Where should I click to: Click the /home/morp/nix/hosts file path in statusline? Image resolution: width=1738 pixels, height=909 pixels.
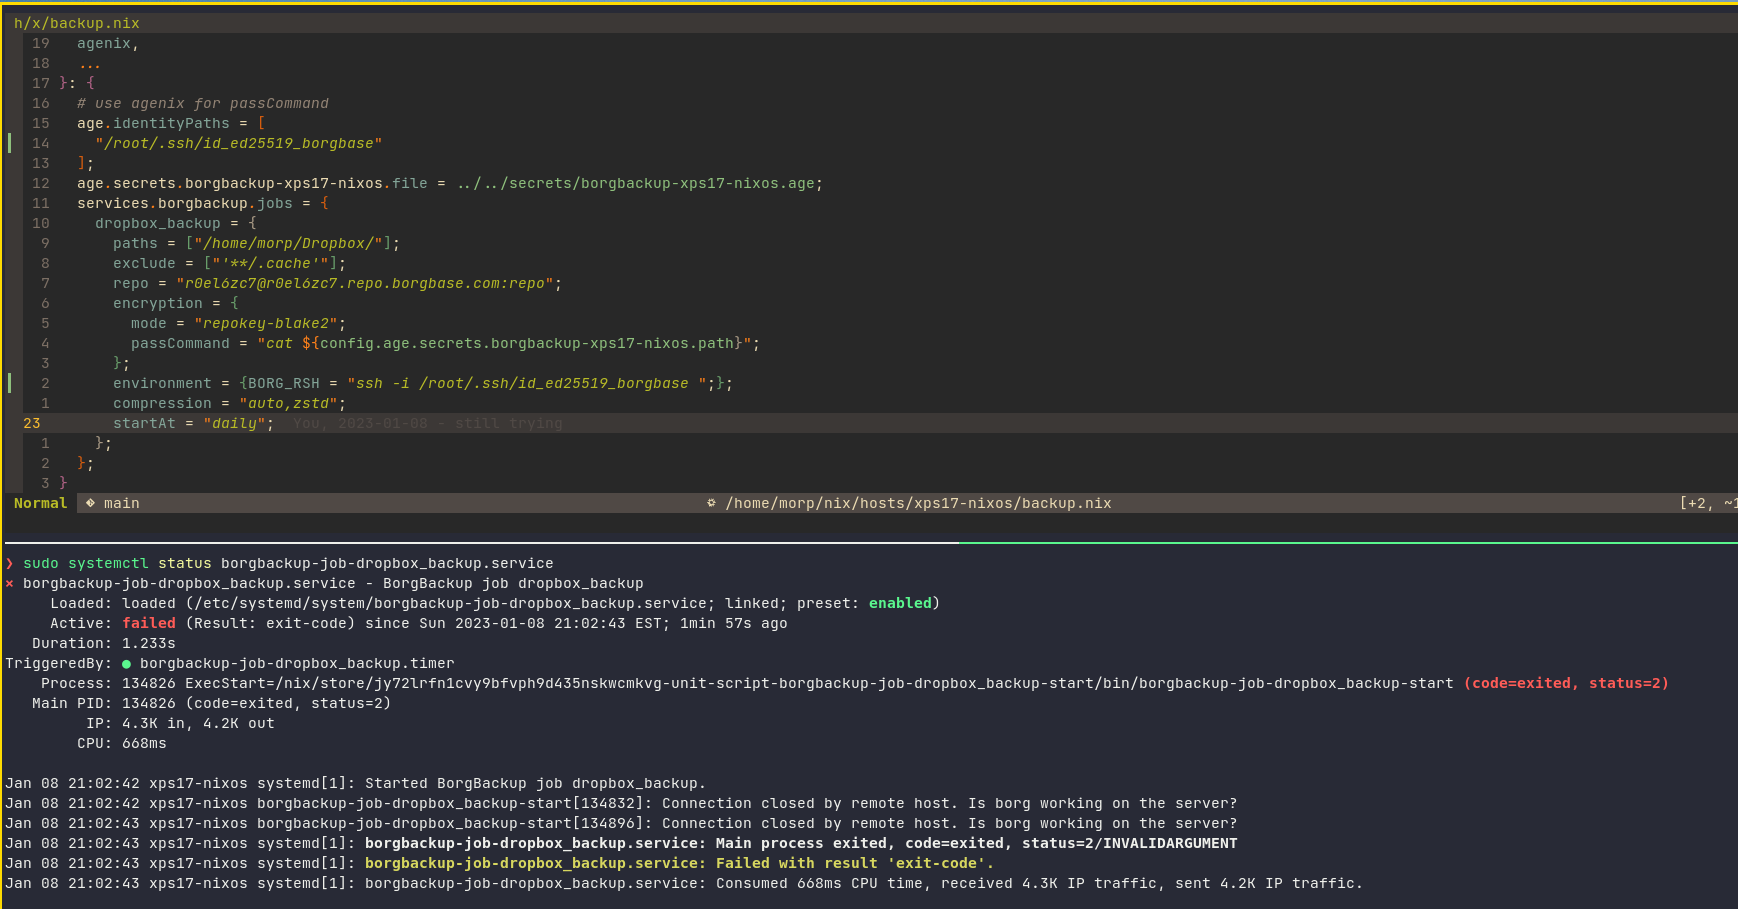(x=918, y=503)
